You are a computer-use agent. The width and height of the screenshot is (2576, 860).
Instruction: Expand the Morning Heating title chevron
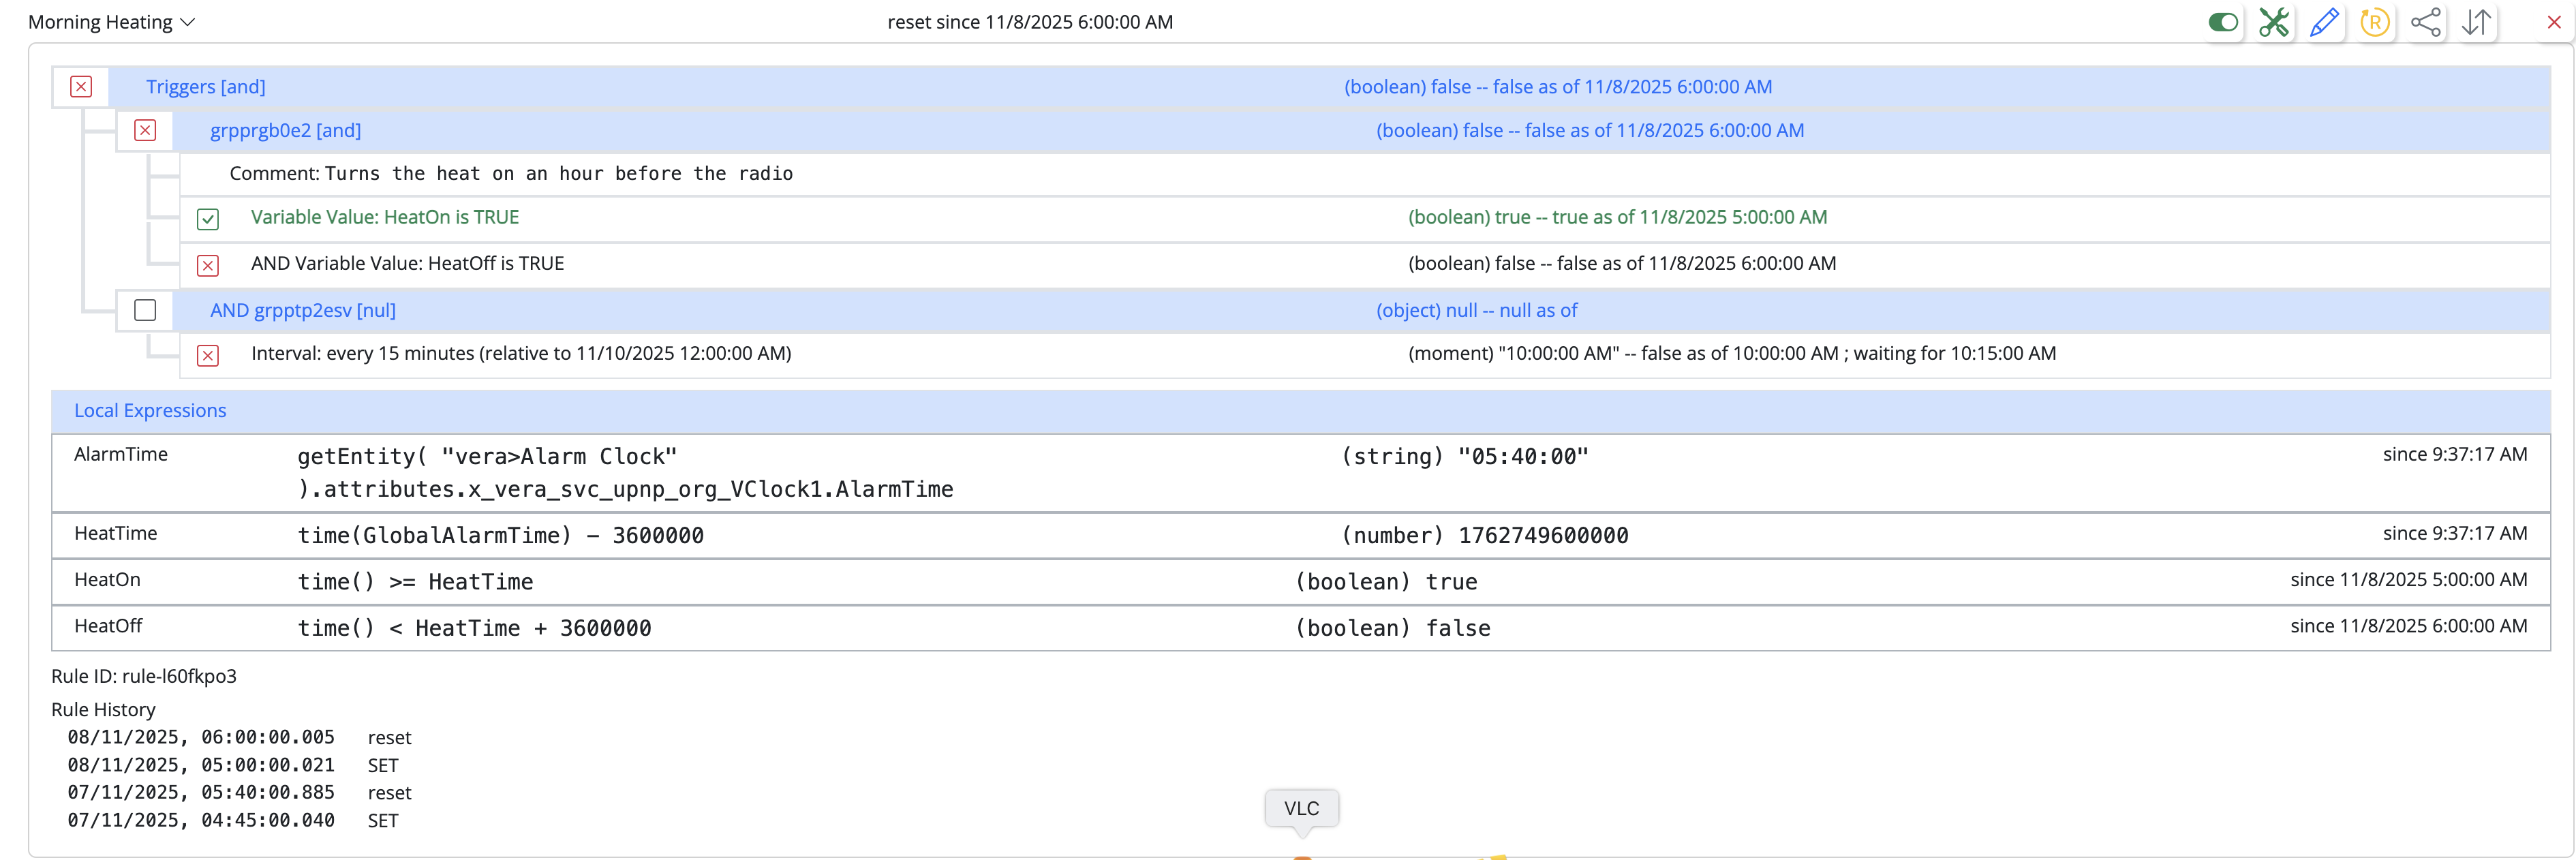(187, 22)
